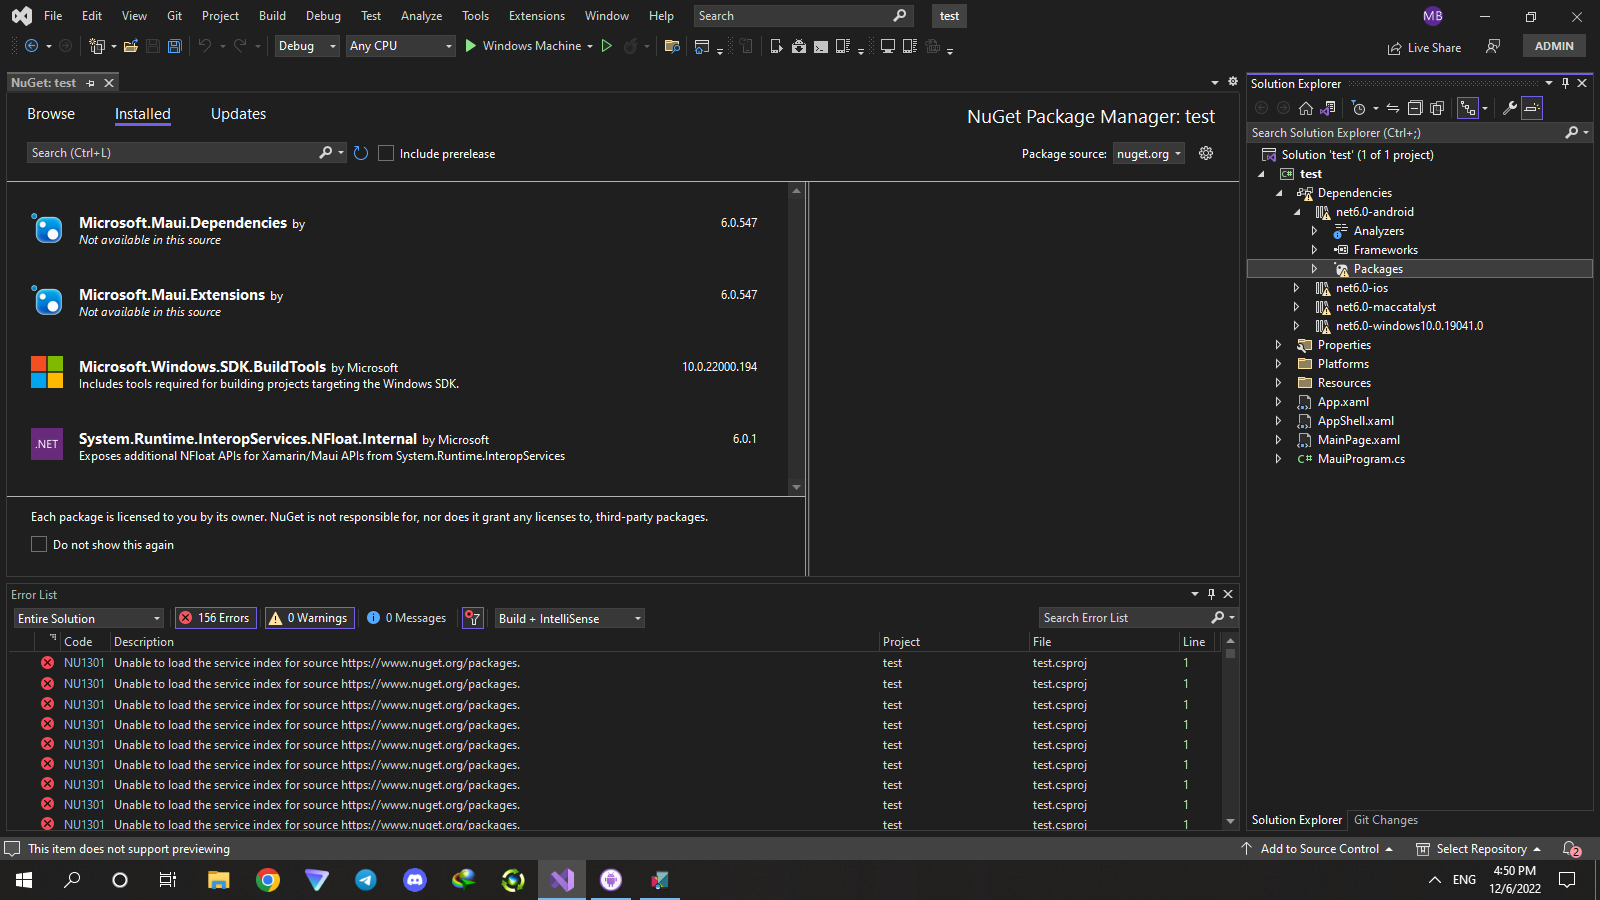Pin the Error List panel

[x=1211, y=594]
